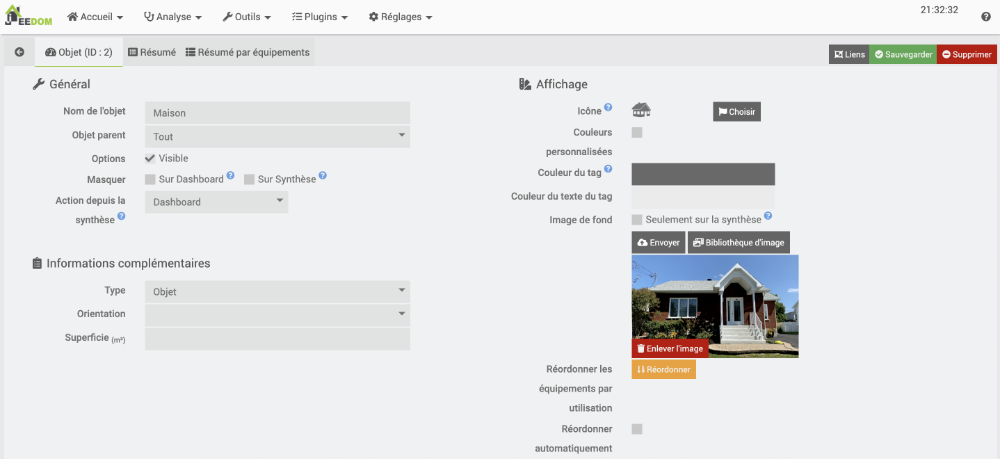
Task: Open the Analyse menu
Action: (173, 17)
